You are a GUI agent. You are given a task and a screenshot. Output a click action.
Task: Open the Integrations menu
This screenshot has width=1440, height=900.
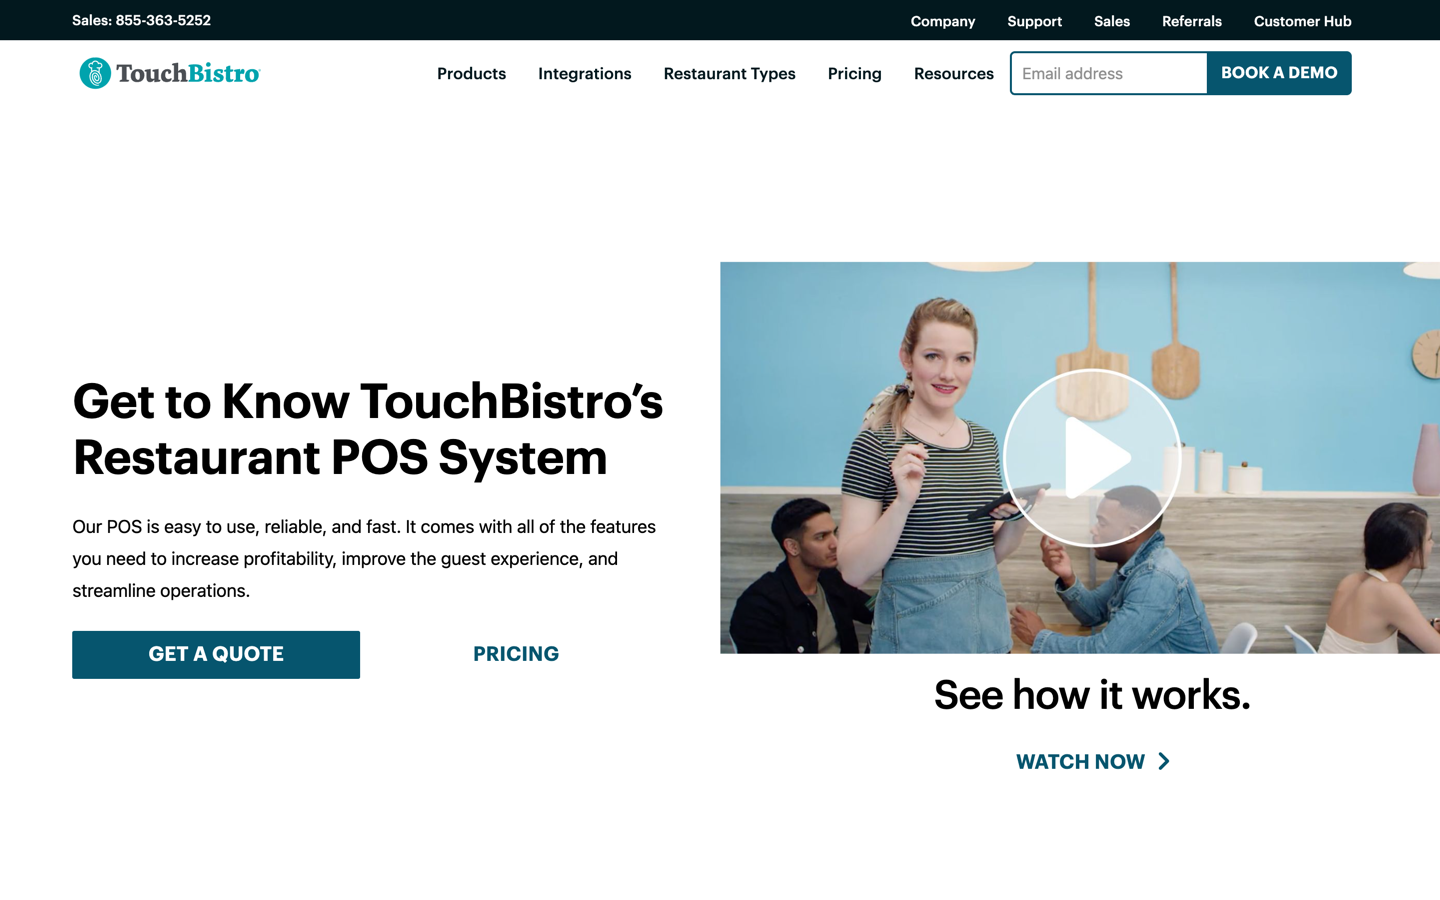[585, 73]
